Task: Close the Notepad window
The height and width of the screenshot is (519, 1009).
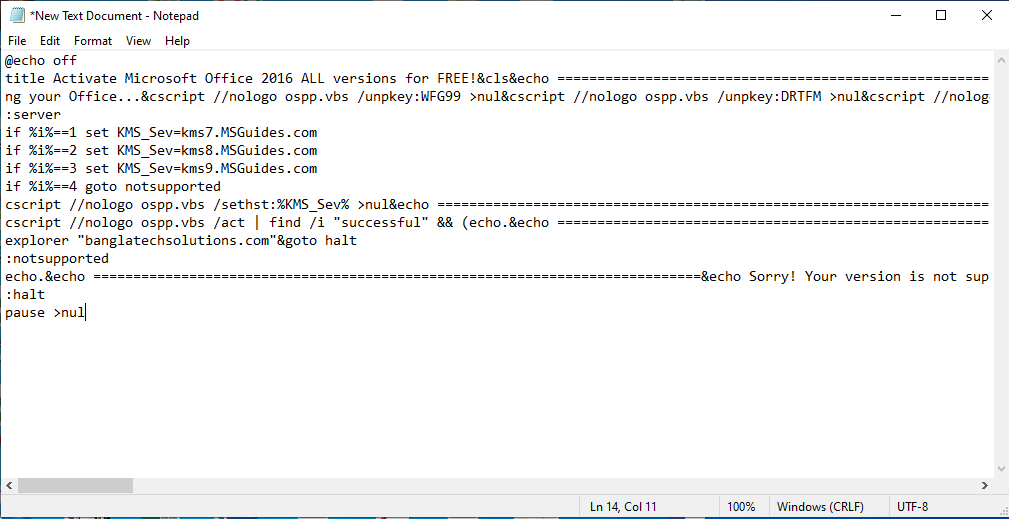Action: pos(986,15)
